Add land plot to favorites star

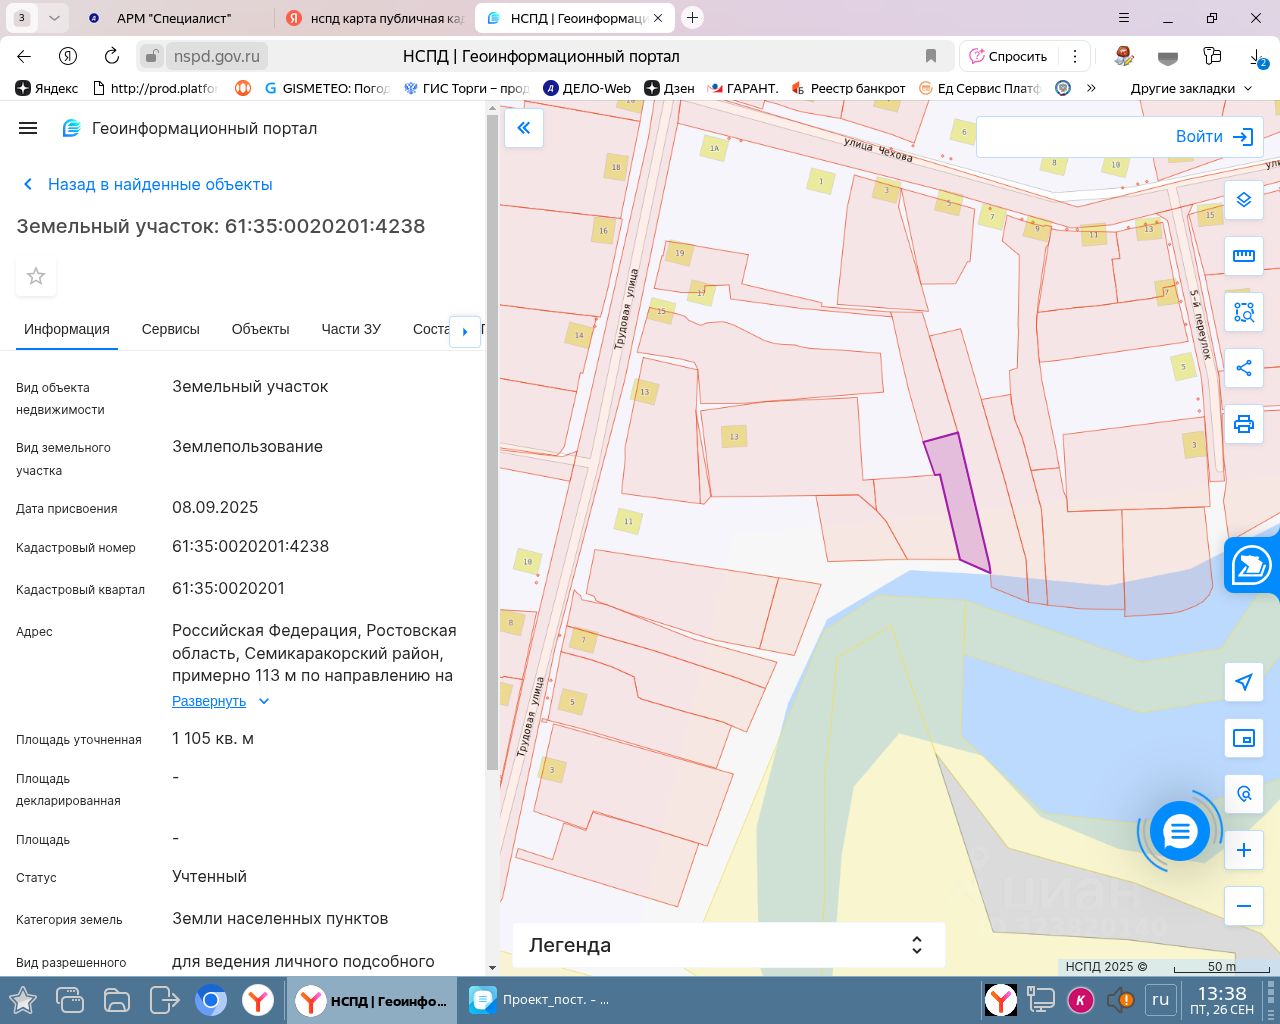(36, 276)
